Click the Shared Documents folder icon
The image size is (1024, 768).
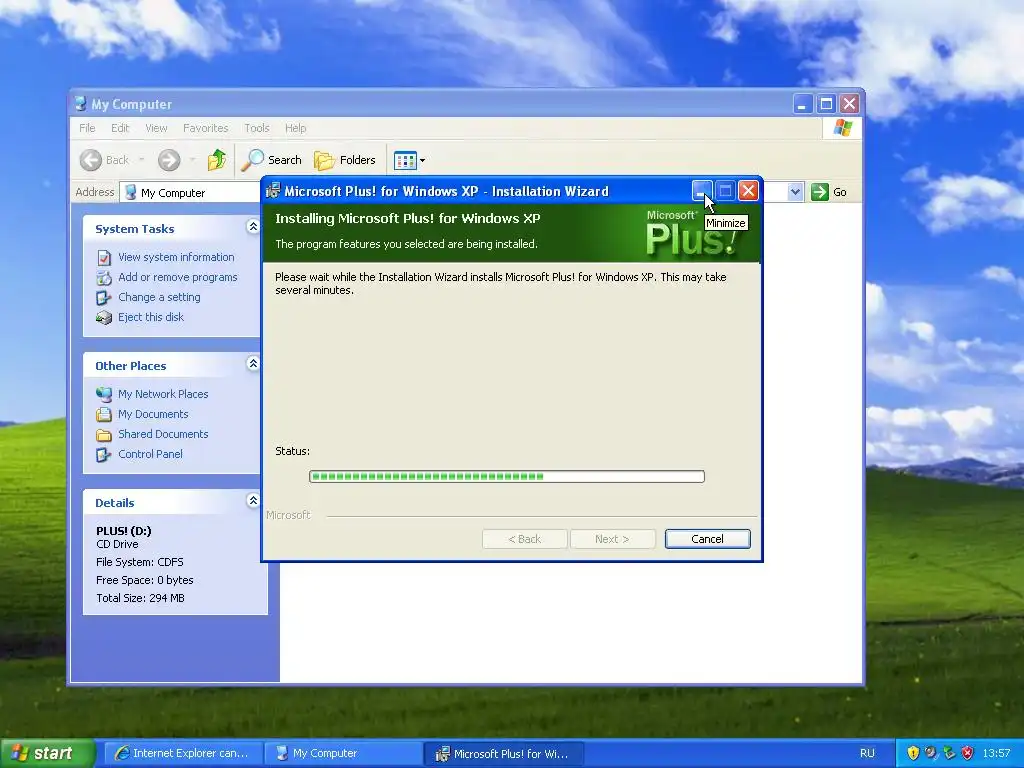tap(104, 434)
